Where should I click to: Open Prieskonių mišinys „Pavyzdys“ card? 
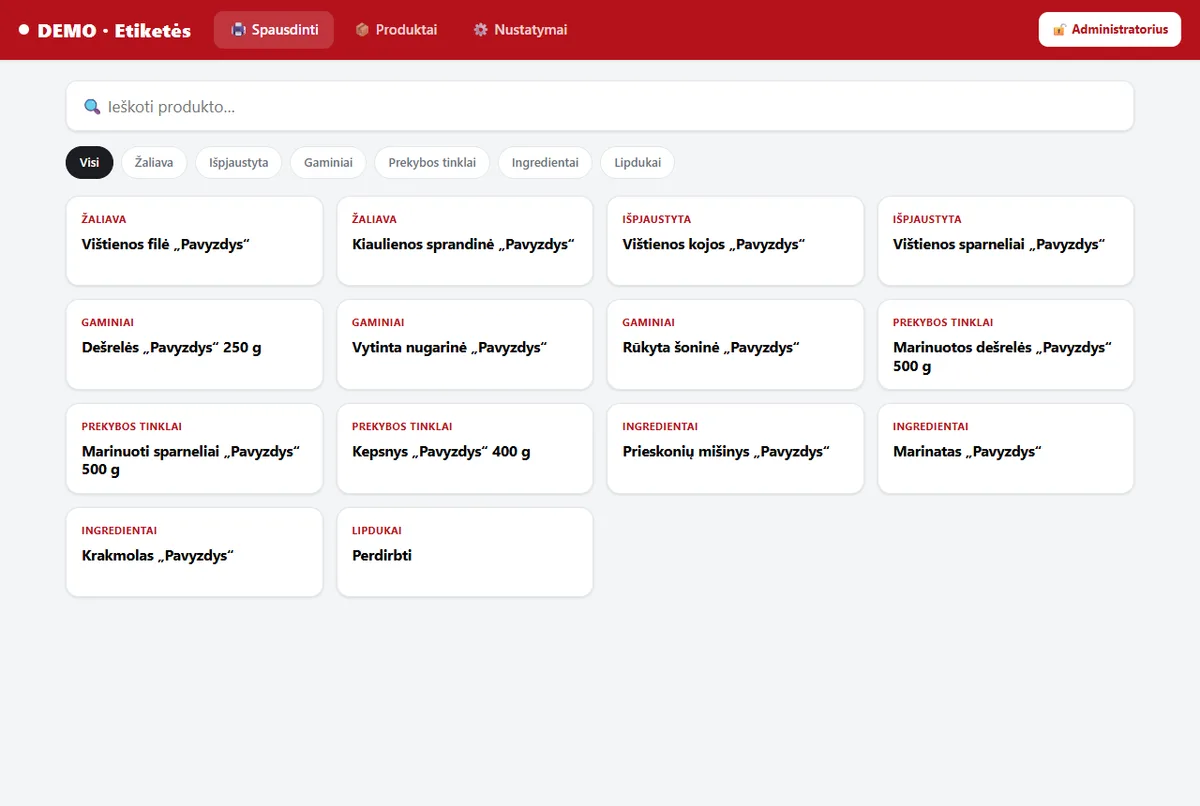click(x=735, y=449)
